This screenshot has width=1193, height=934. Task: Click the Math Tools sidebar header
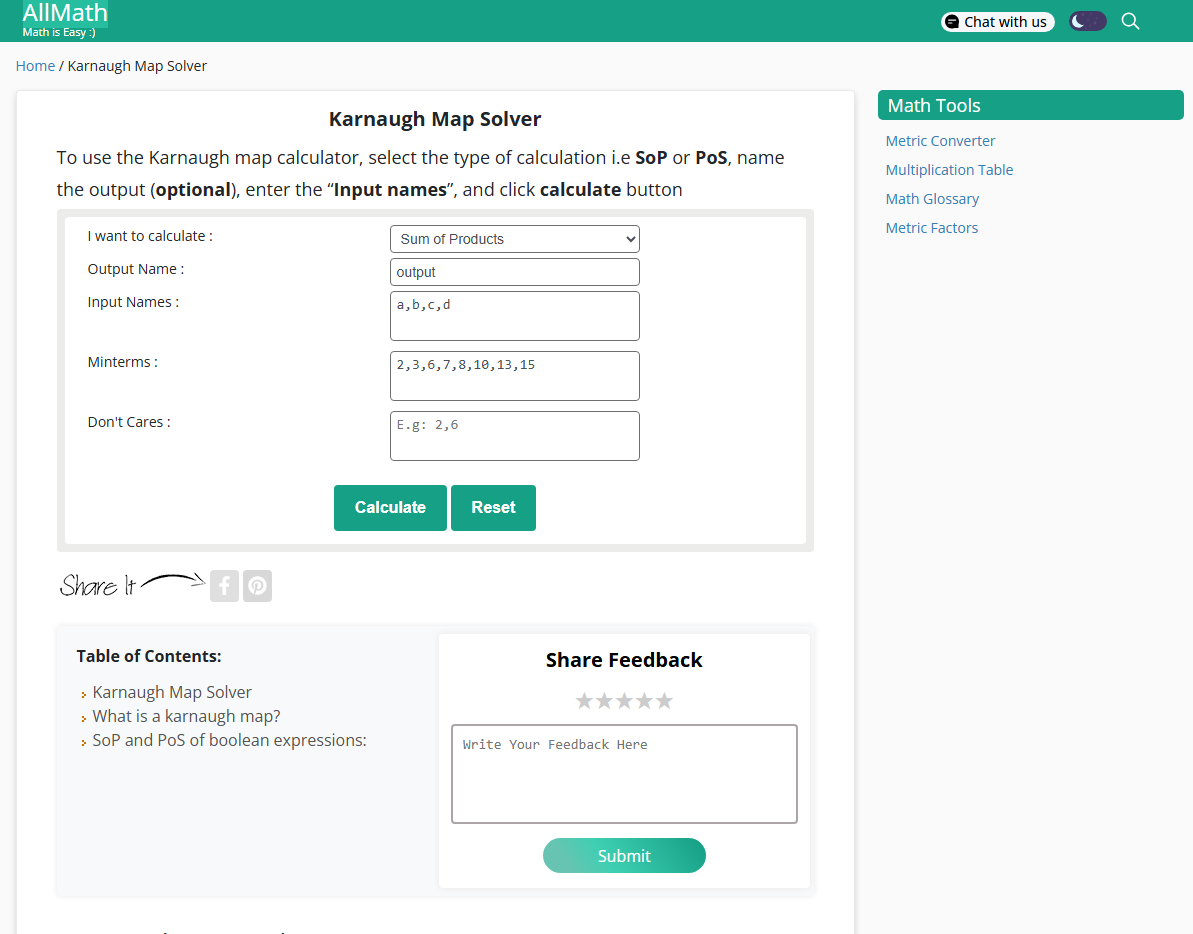(1030, 105)
